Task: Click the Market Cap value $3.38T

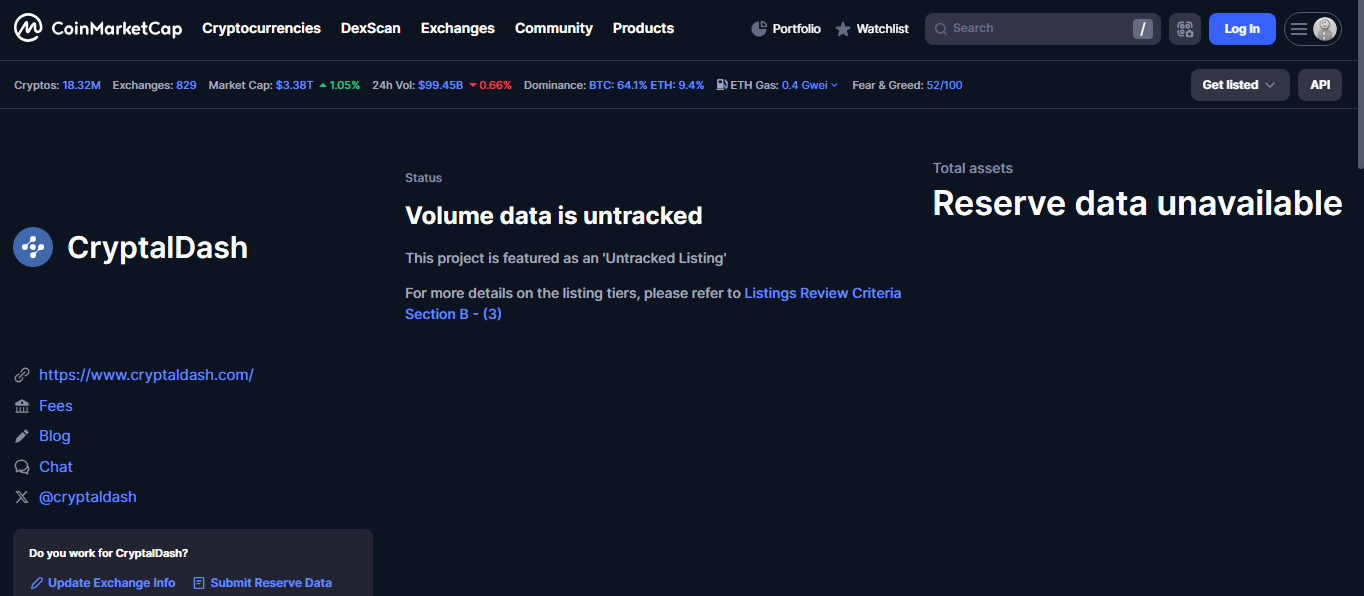Action: [x=294, y=85]
